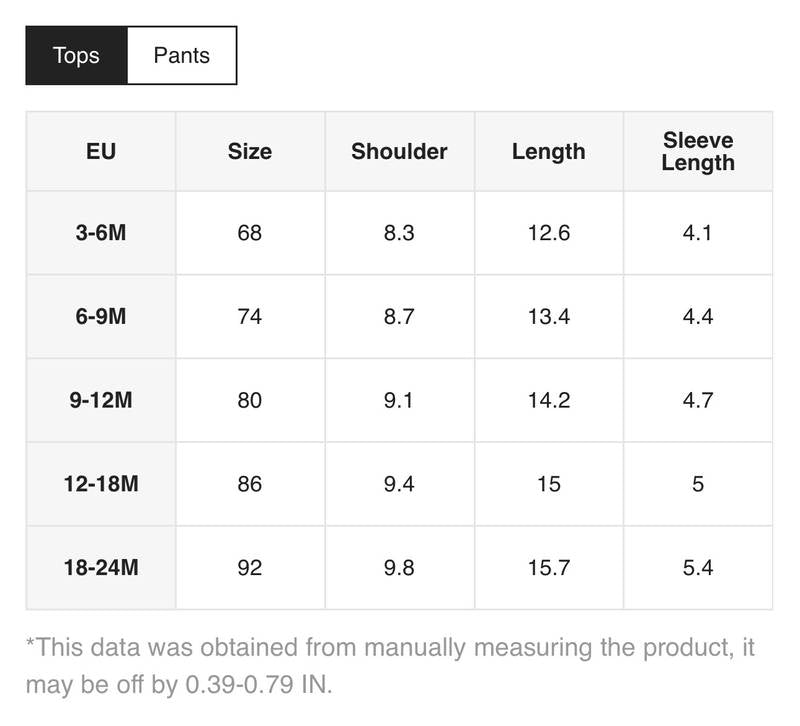Click size value 68 for 3-6M
The image size is (800, 726).
(249, 233)
